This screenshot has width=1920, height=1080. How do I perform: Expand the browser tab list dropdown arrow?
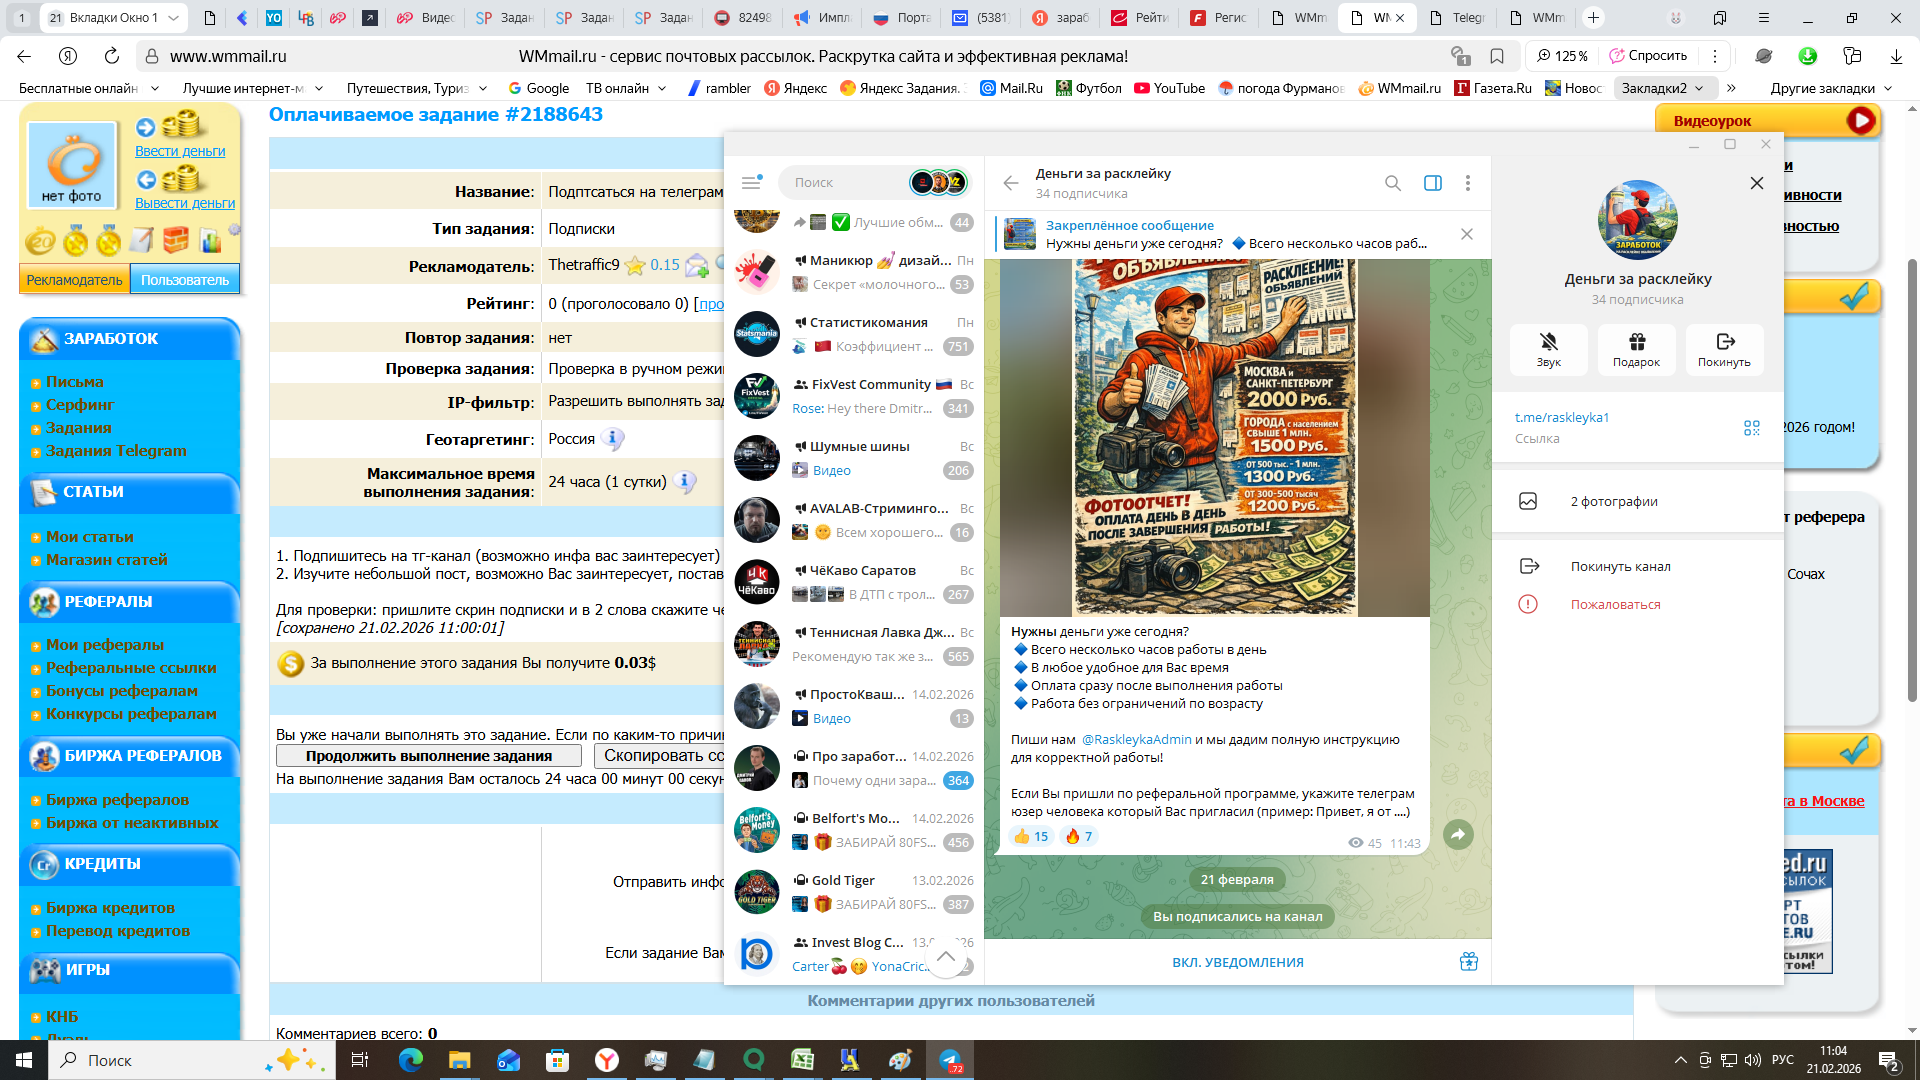point(173,18)
